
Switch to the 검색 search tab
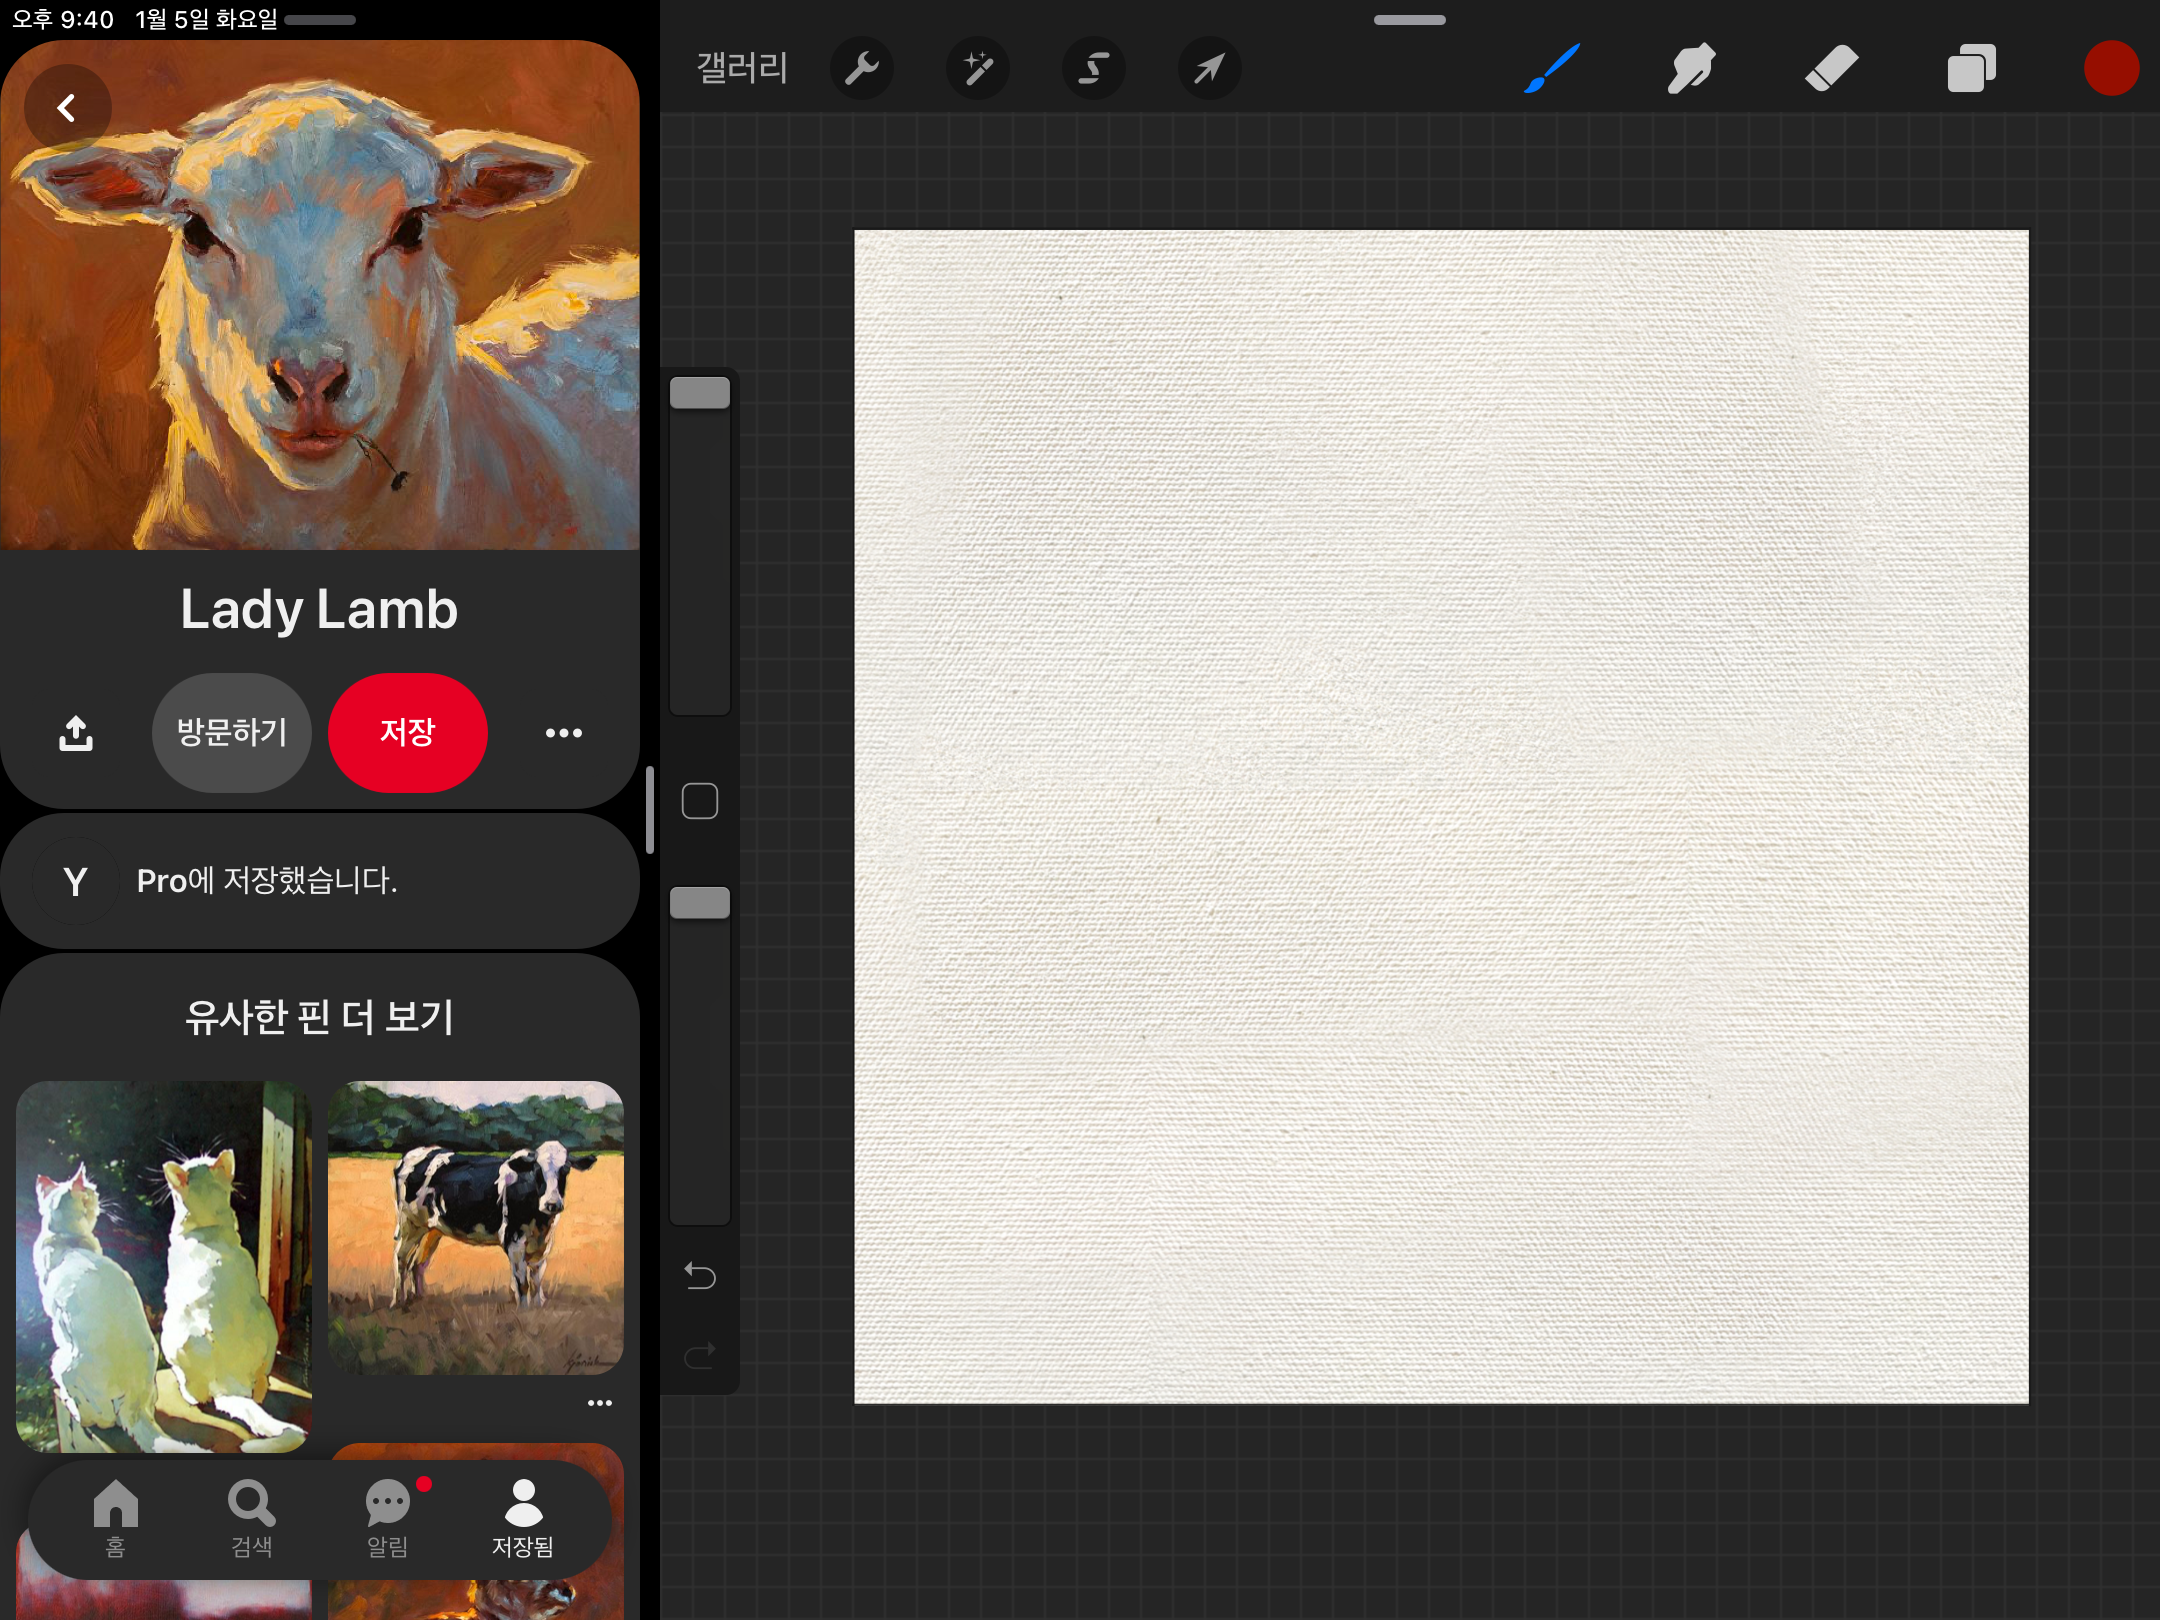[x=251, y=1518]
